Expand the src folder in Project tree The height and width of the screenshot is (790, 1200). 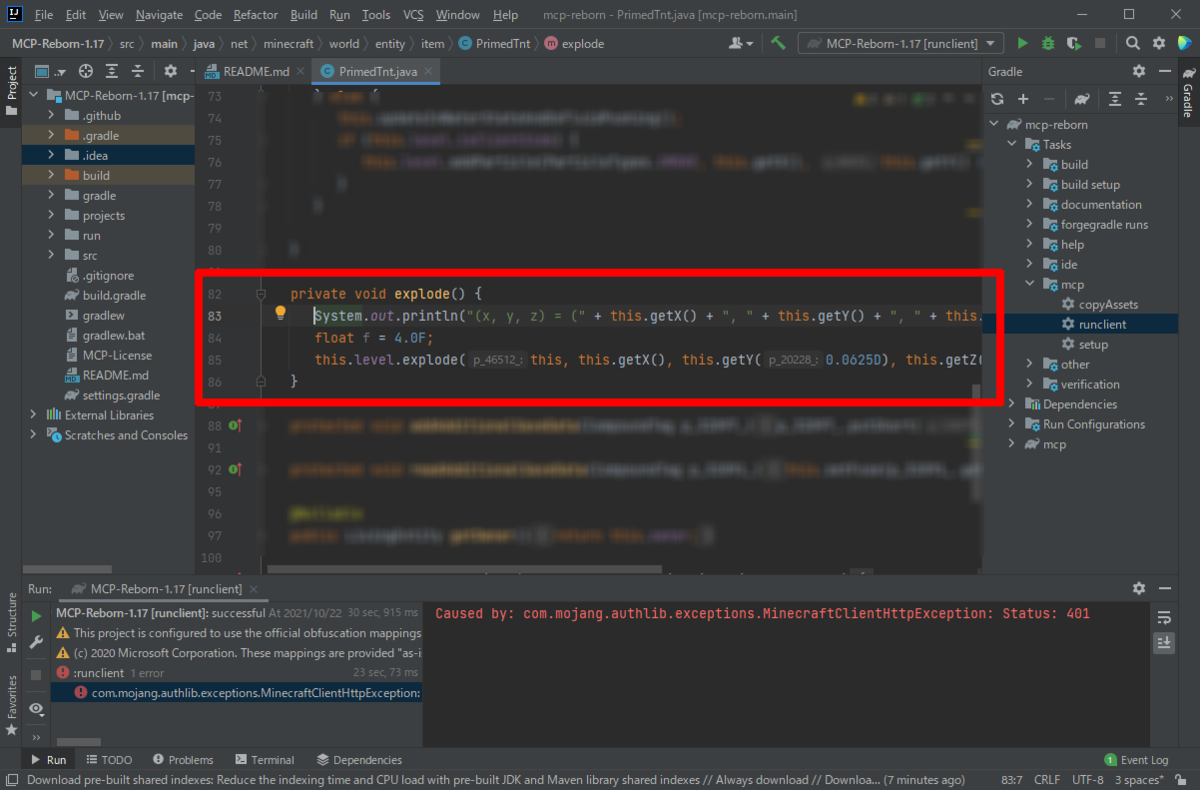[51, 255]
